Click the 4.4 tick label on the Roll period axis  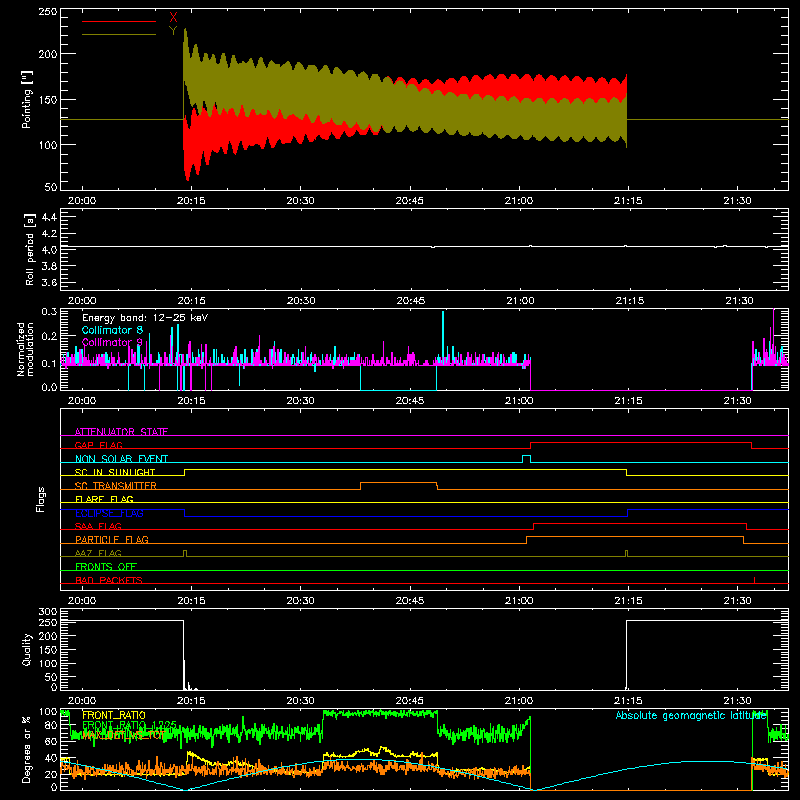pos(49,217)
